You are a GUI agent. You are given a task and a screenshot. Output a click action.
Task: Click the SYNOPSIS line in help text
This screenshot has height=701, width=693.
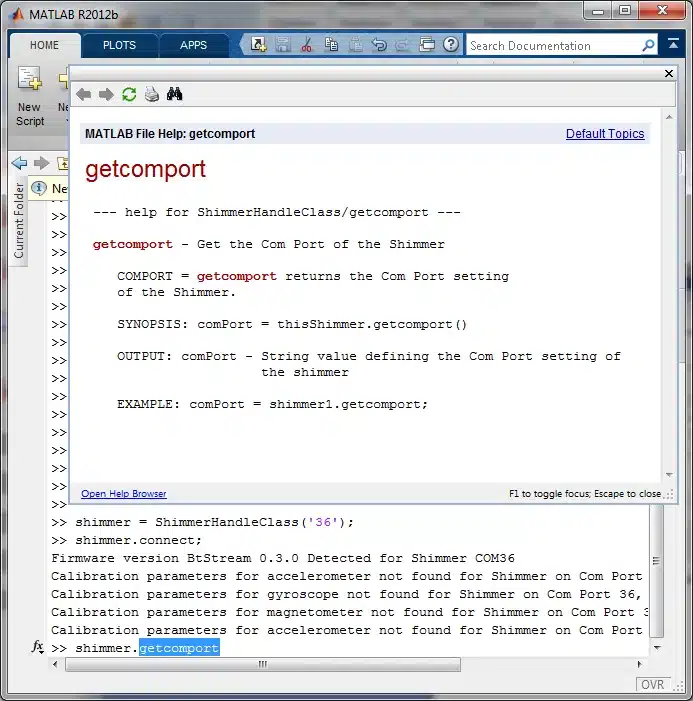click(x=292, y=324)
